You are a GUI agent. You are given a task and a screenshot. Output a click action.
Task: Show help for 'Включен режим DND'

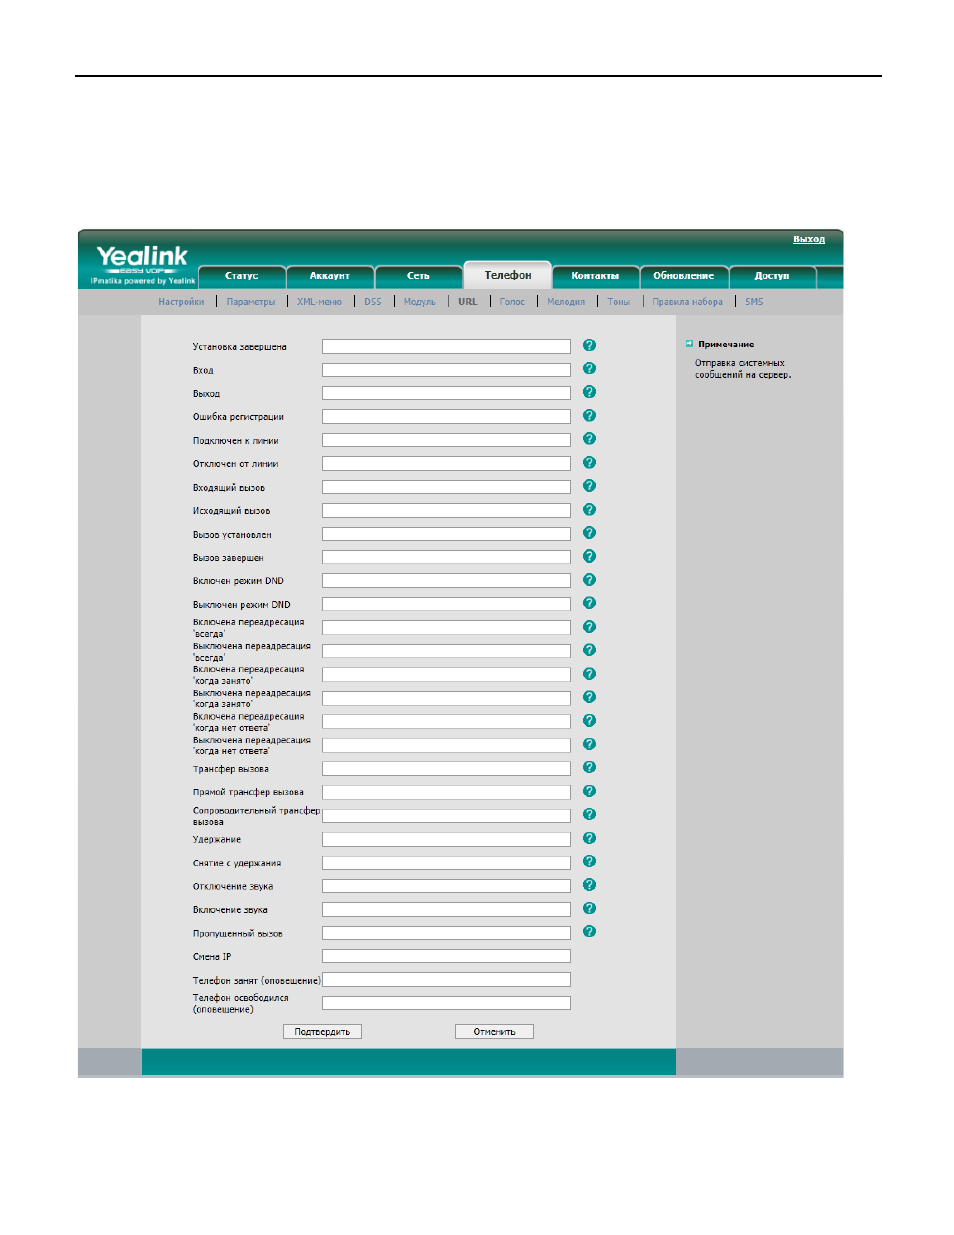click(589, 580)
